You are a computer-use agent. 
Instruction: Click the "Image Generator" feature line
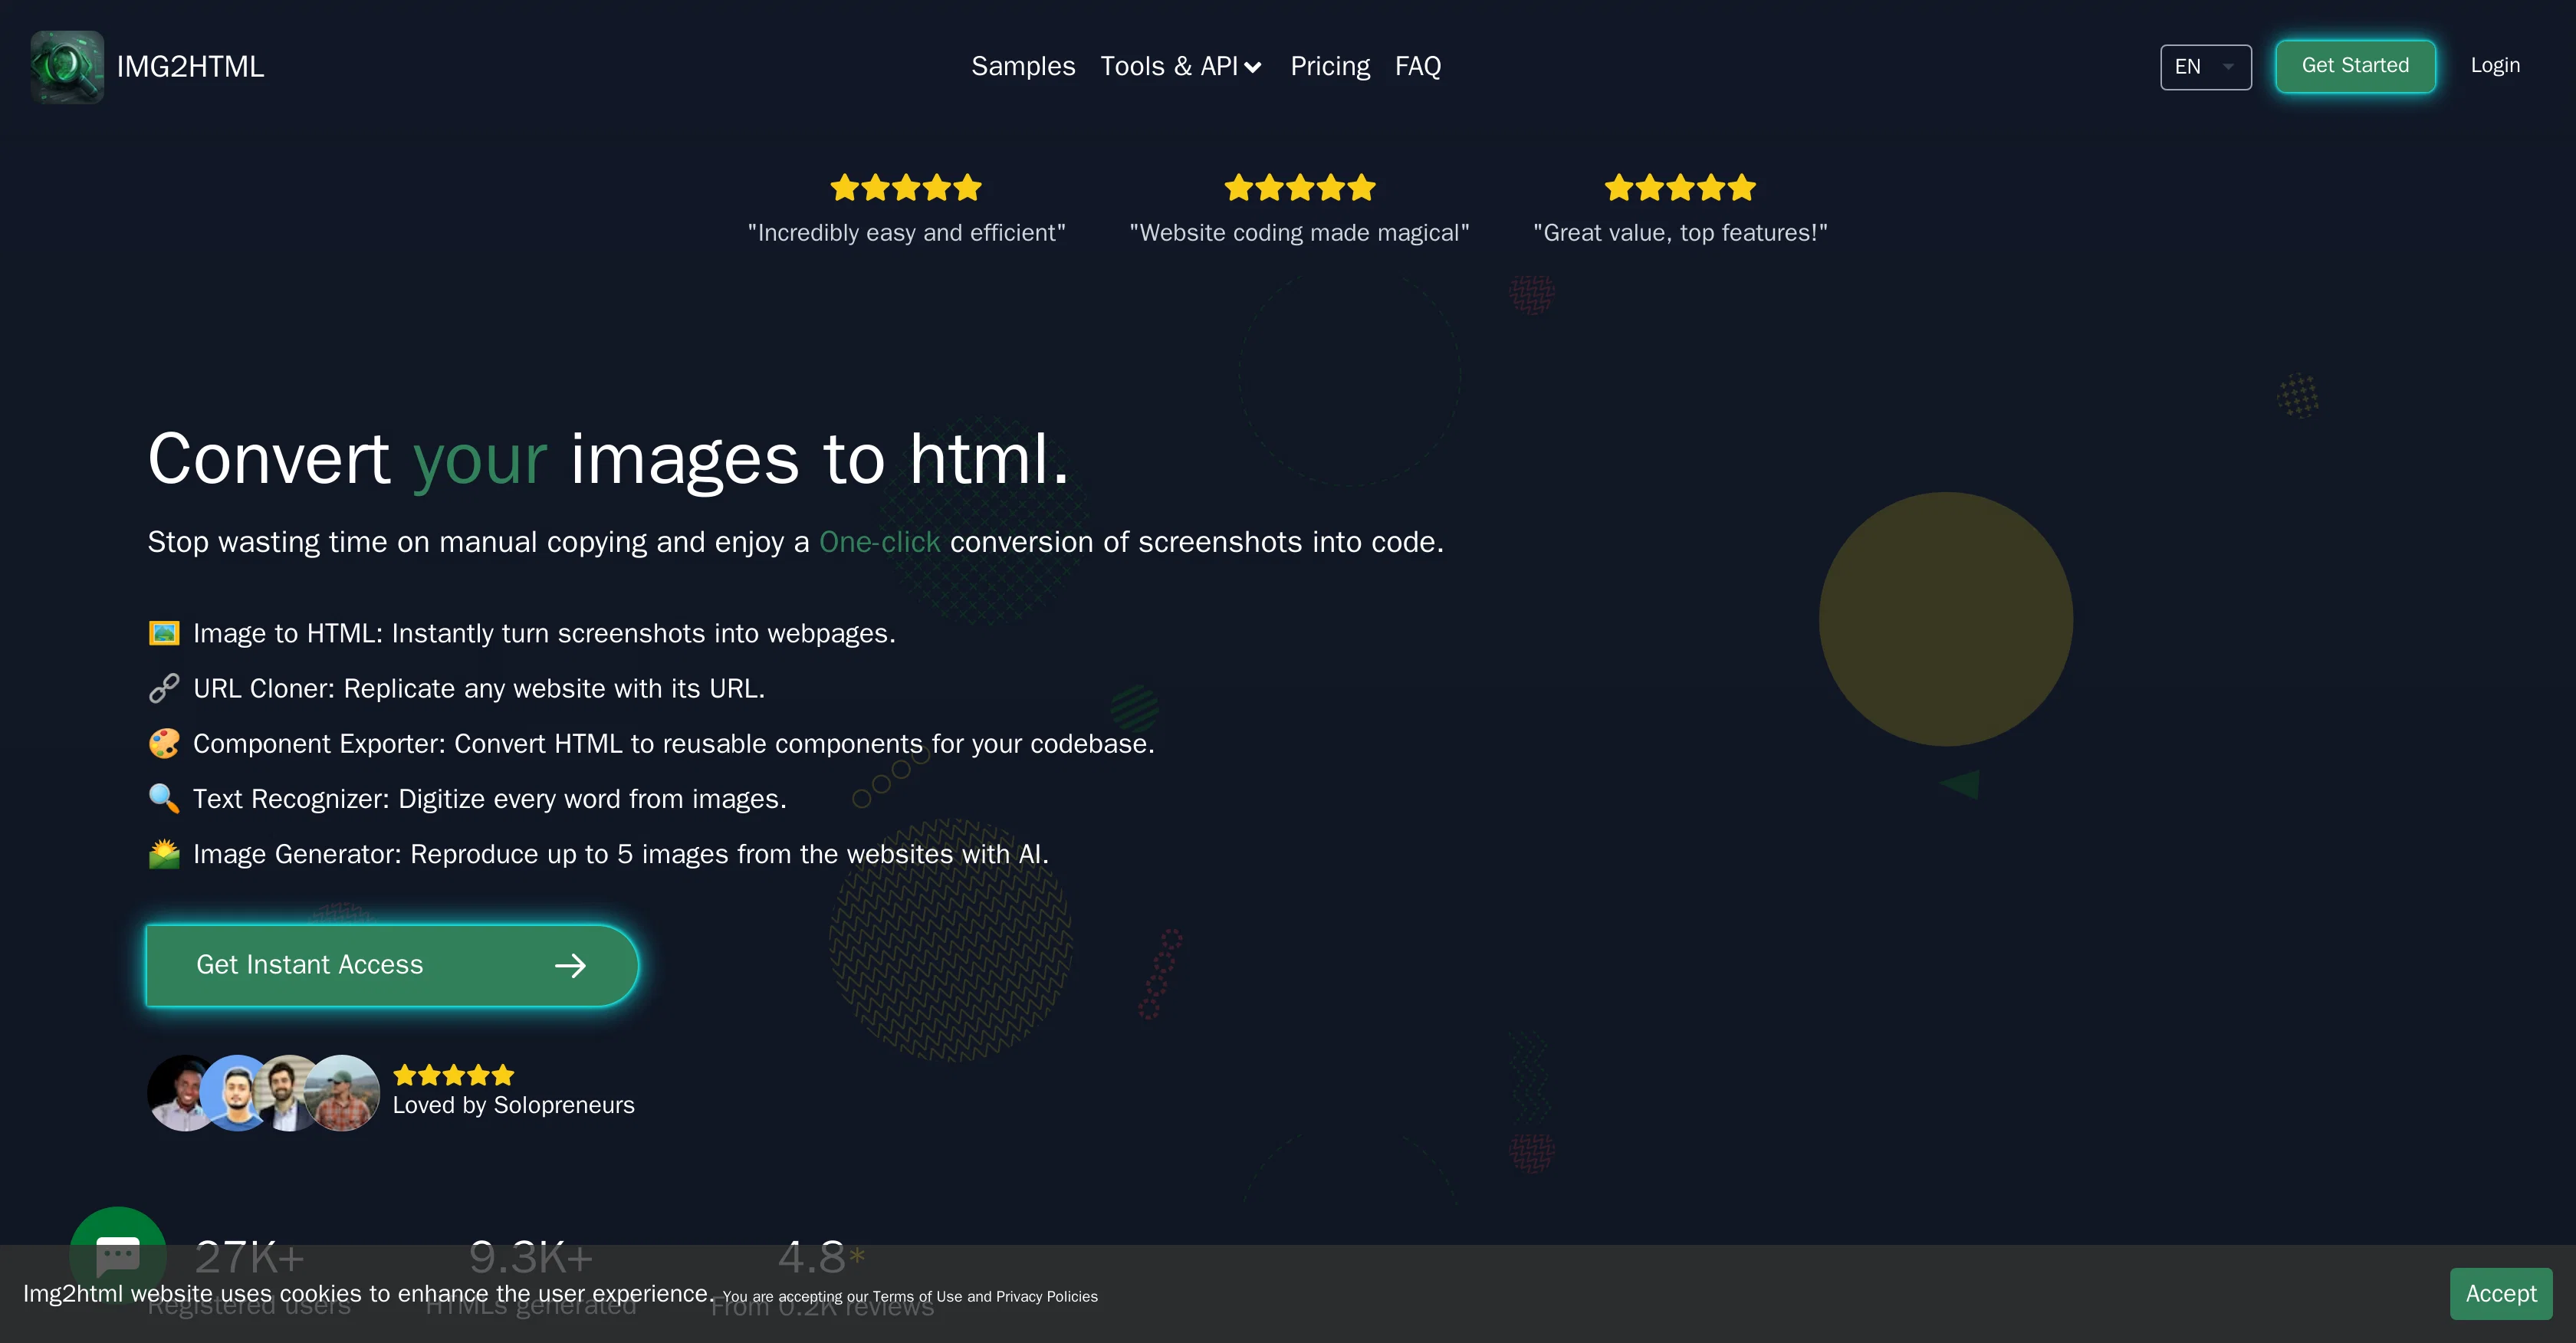[x=621, y=854]
